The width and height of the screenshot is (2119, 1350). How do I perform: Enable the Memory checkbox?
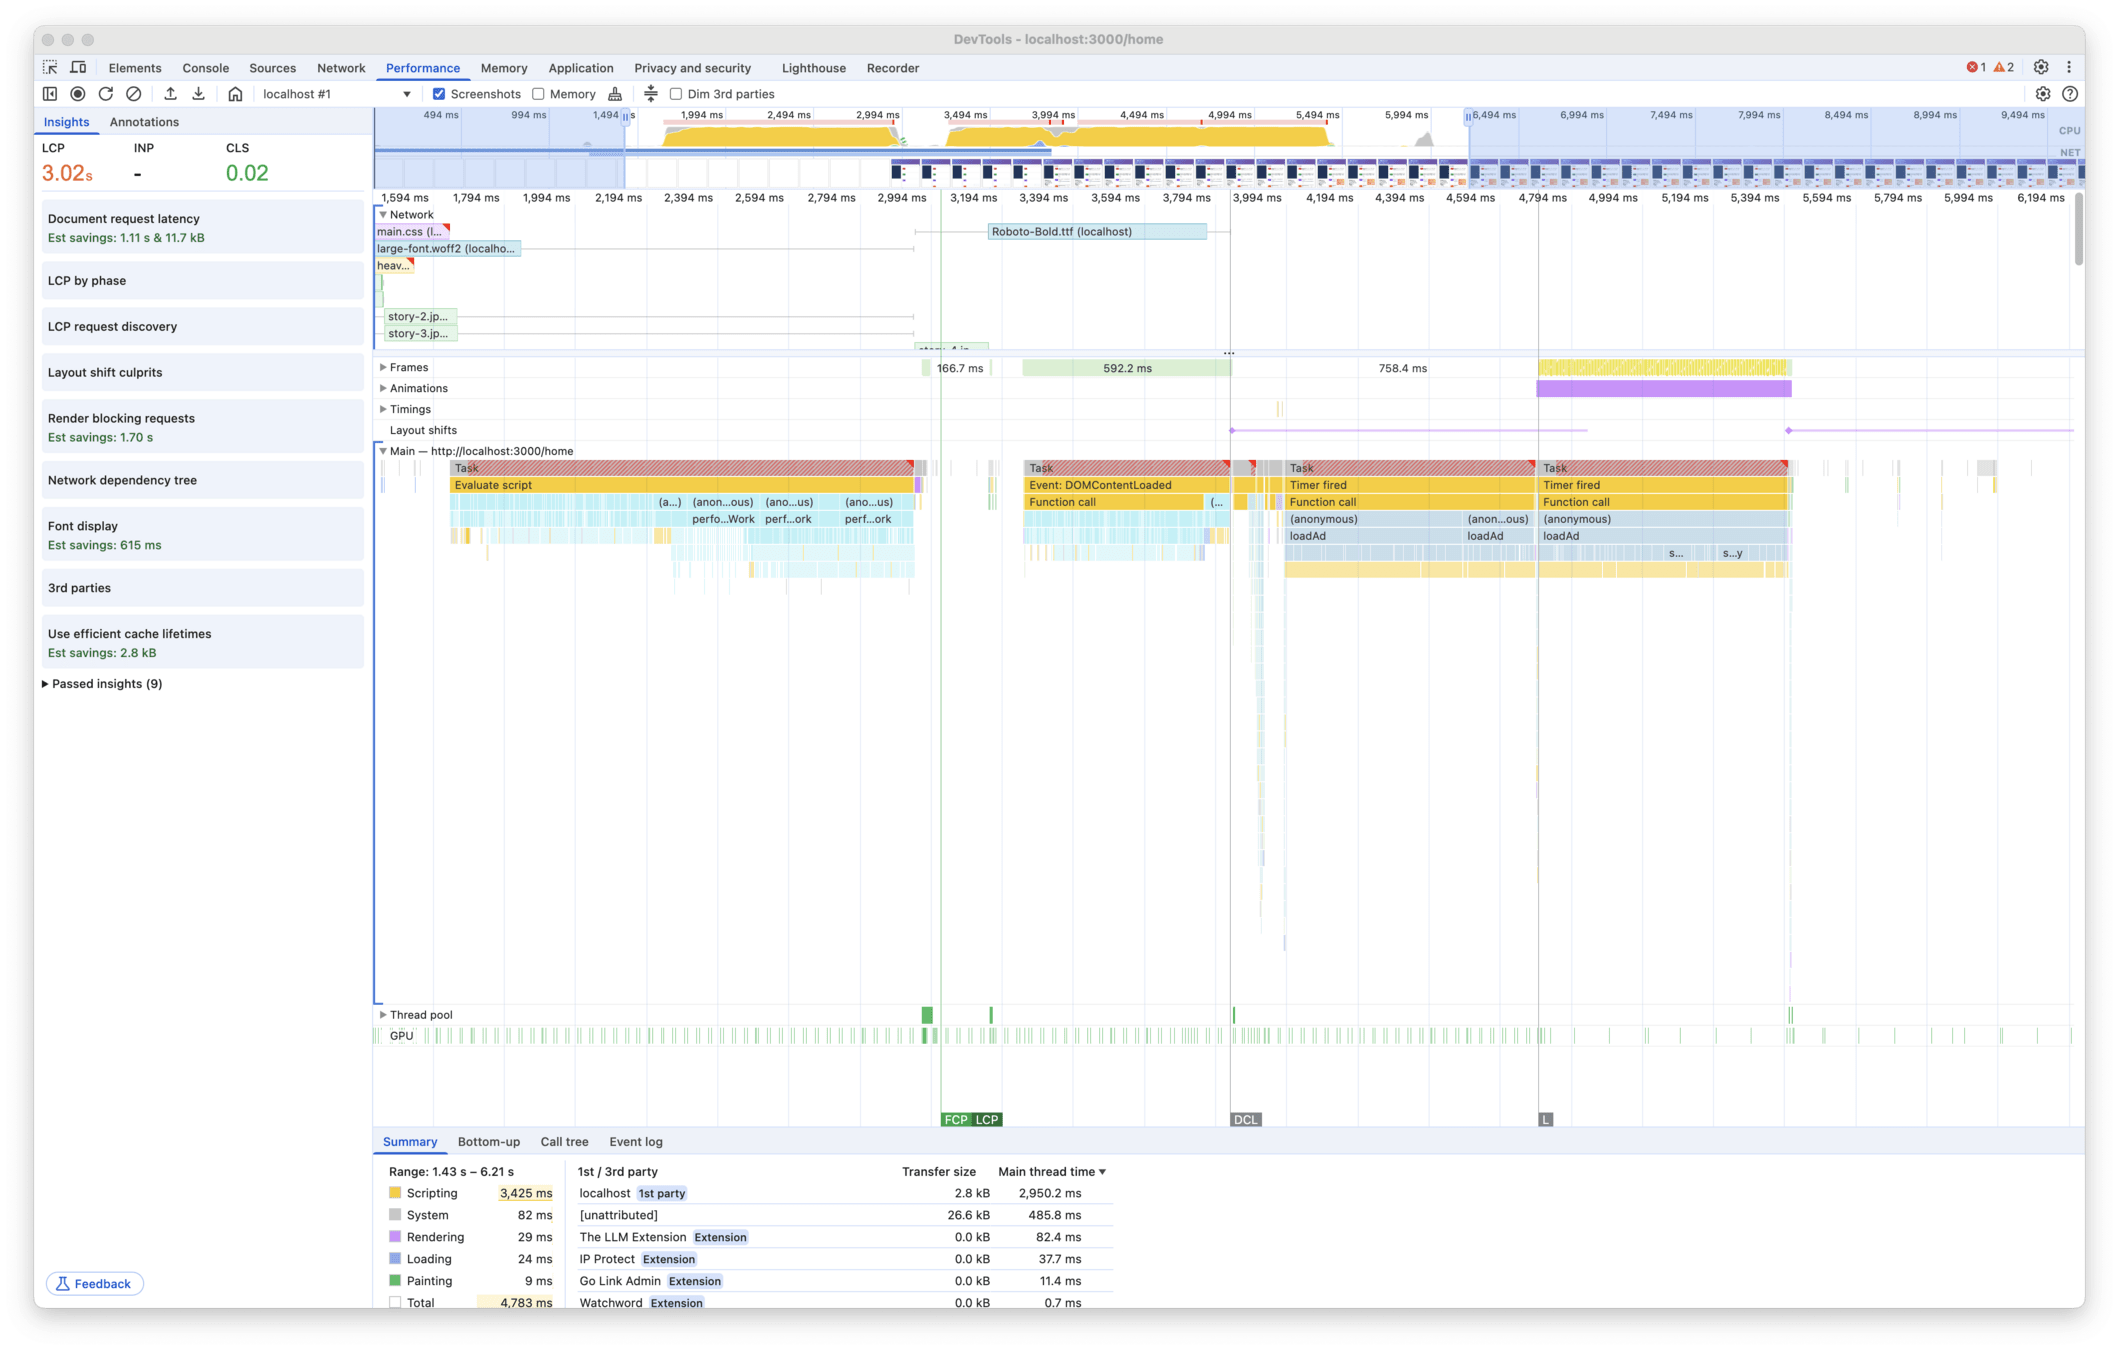pyautogui.click(x=539, y=94)
